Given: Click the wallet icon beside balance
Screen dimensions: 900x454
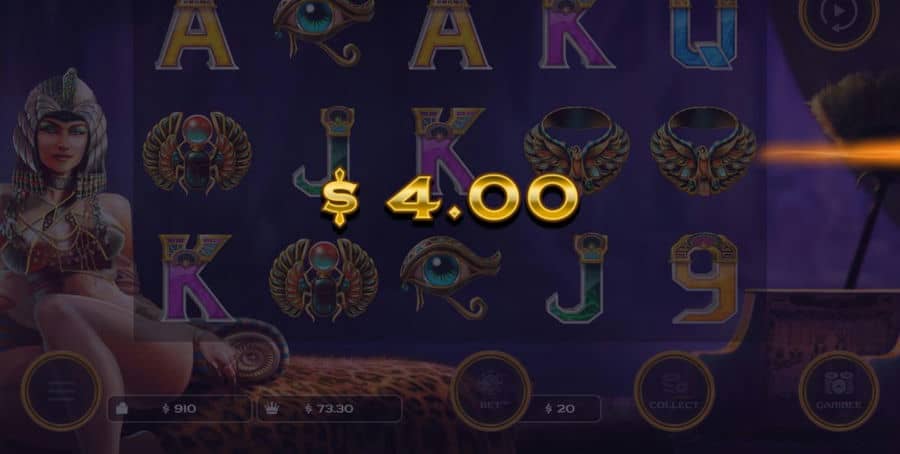Looking at the screenshot, I should tap(122, 409).
